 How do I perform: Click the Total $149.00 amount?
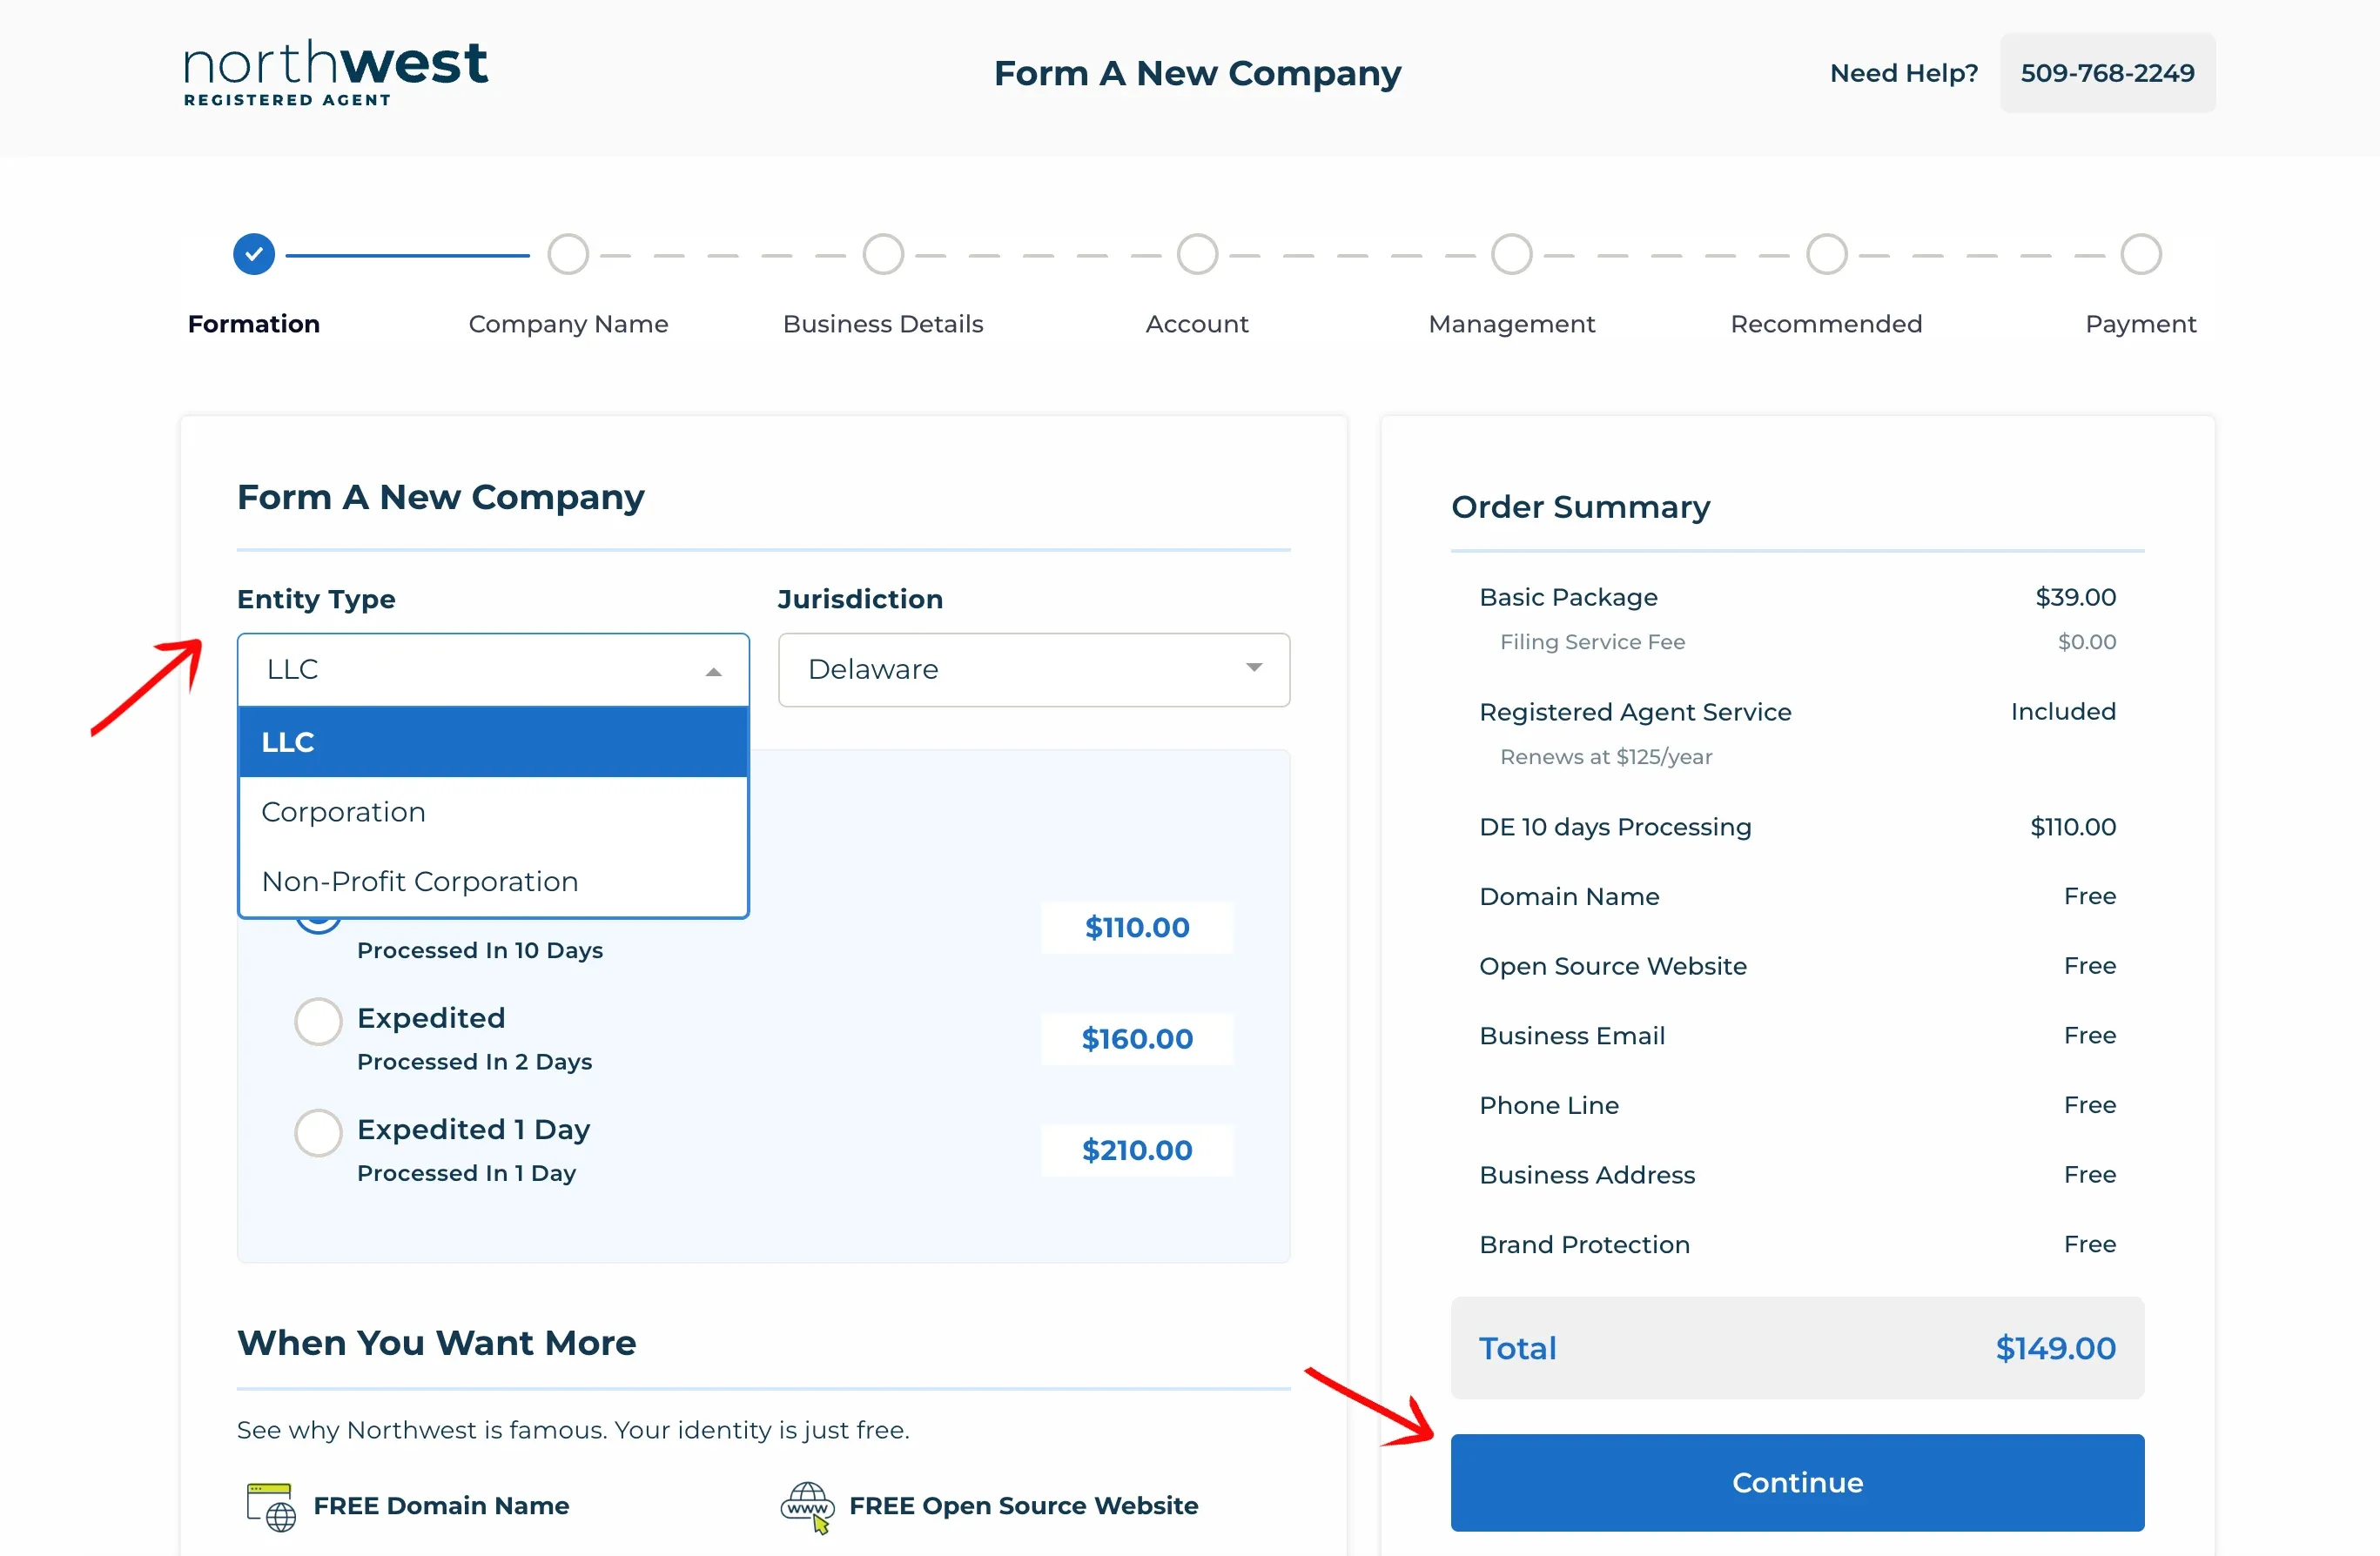pyautogui.click(x=2055, y=1348)
